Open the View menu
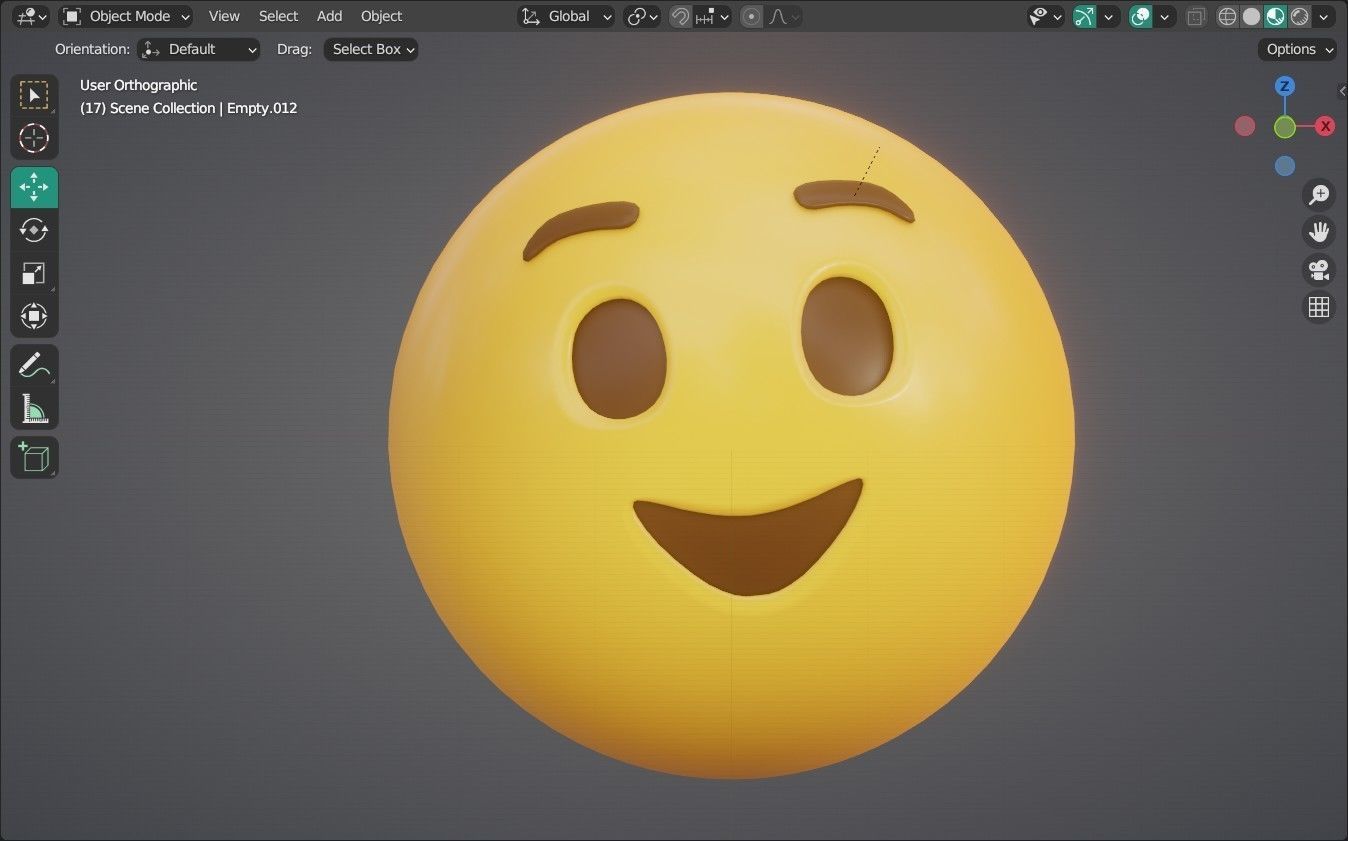The width and height of the screenshot is (1348, 841). pos(224,16)
